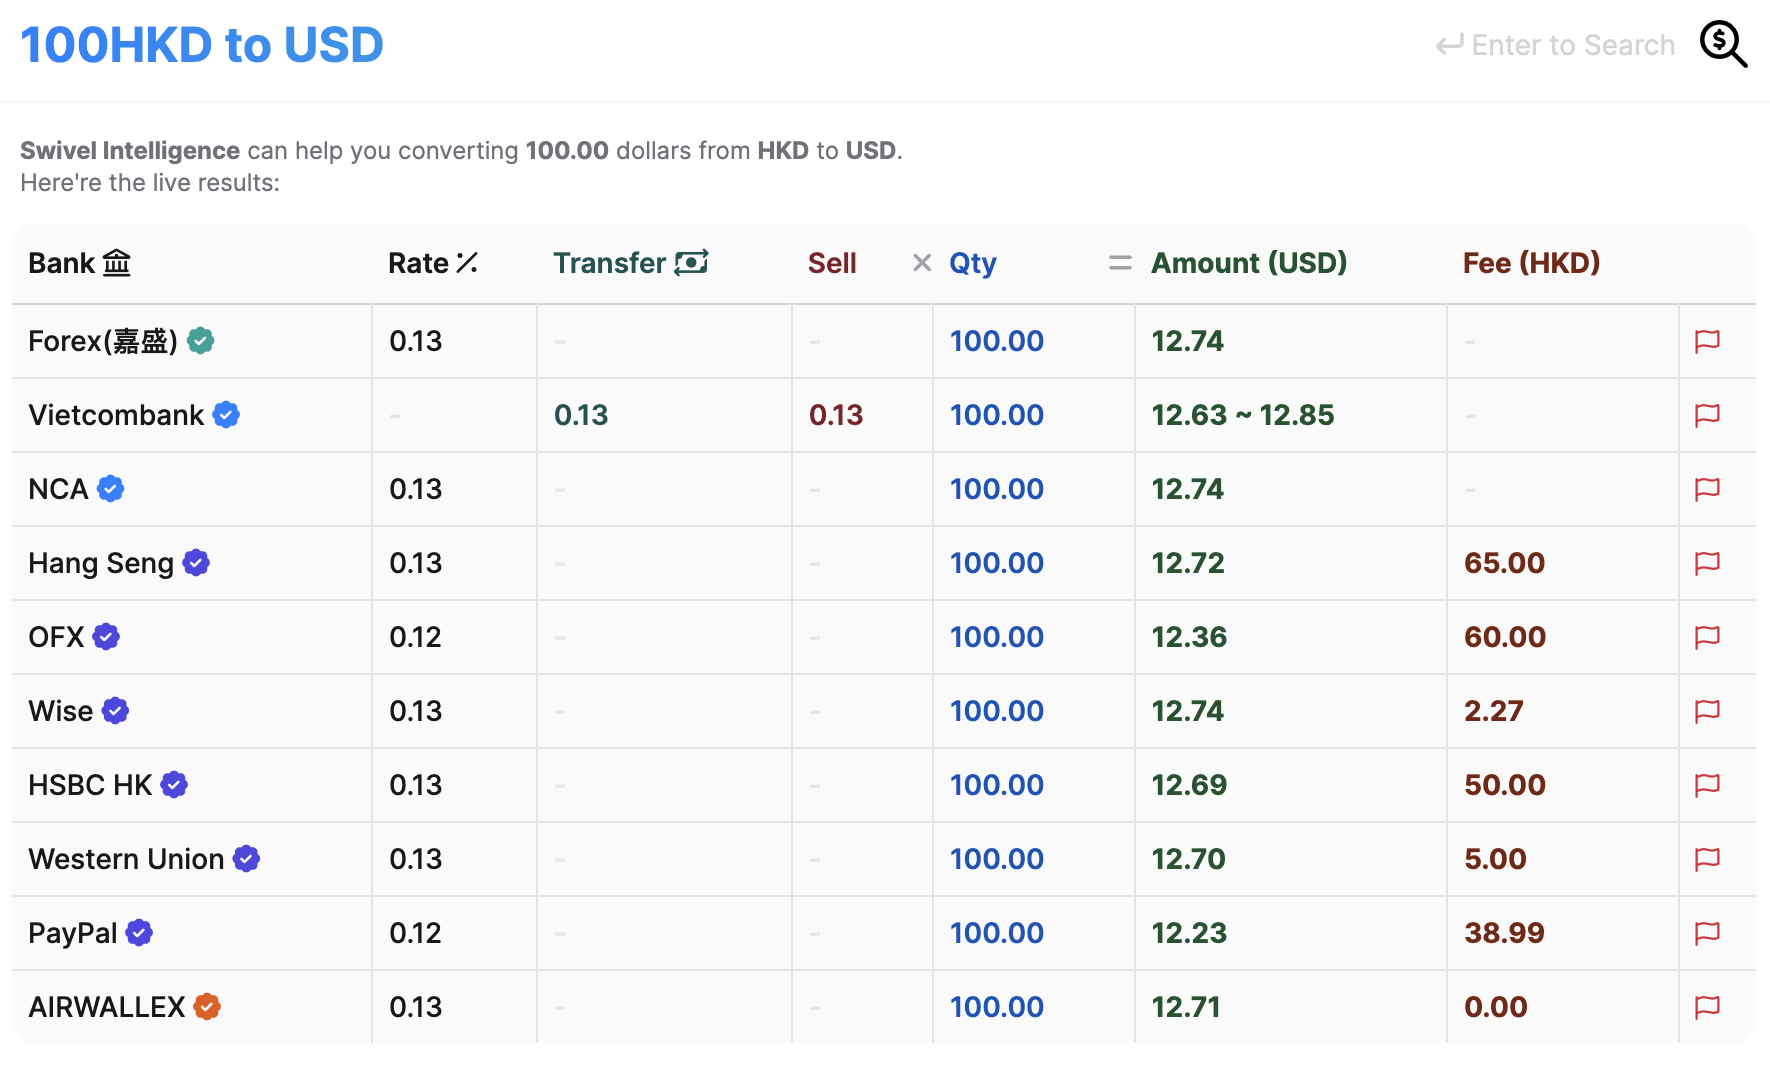Click Hang Seng's 12.72 amount
Viewport: 1770px width, 1066px height.
pyautogui.click(x=1188, y=563)
